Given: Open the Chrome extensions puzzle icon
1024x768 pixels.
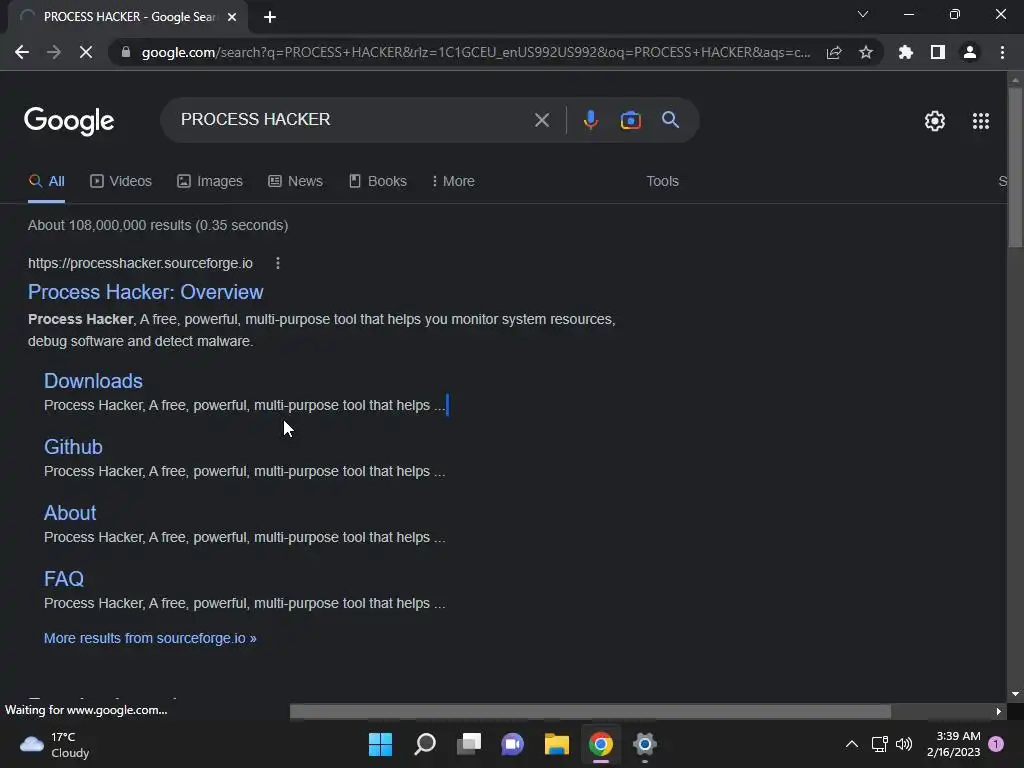Looking at the screenshot, I should click(x=906, y=52).
